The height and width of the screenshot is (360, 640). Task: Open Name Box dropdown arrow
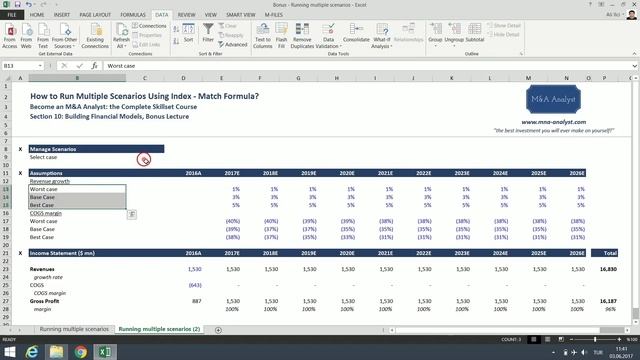pyautogui.click(x=40, y=66)
